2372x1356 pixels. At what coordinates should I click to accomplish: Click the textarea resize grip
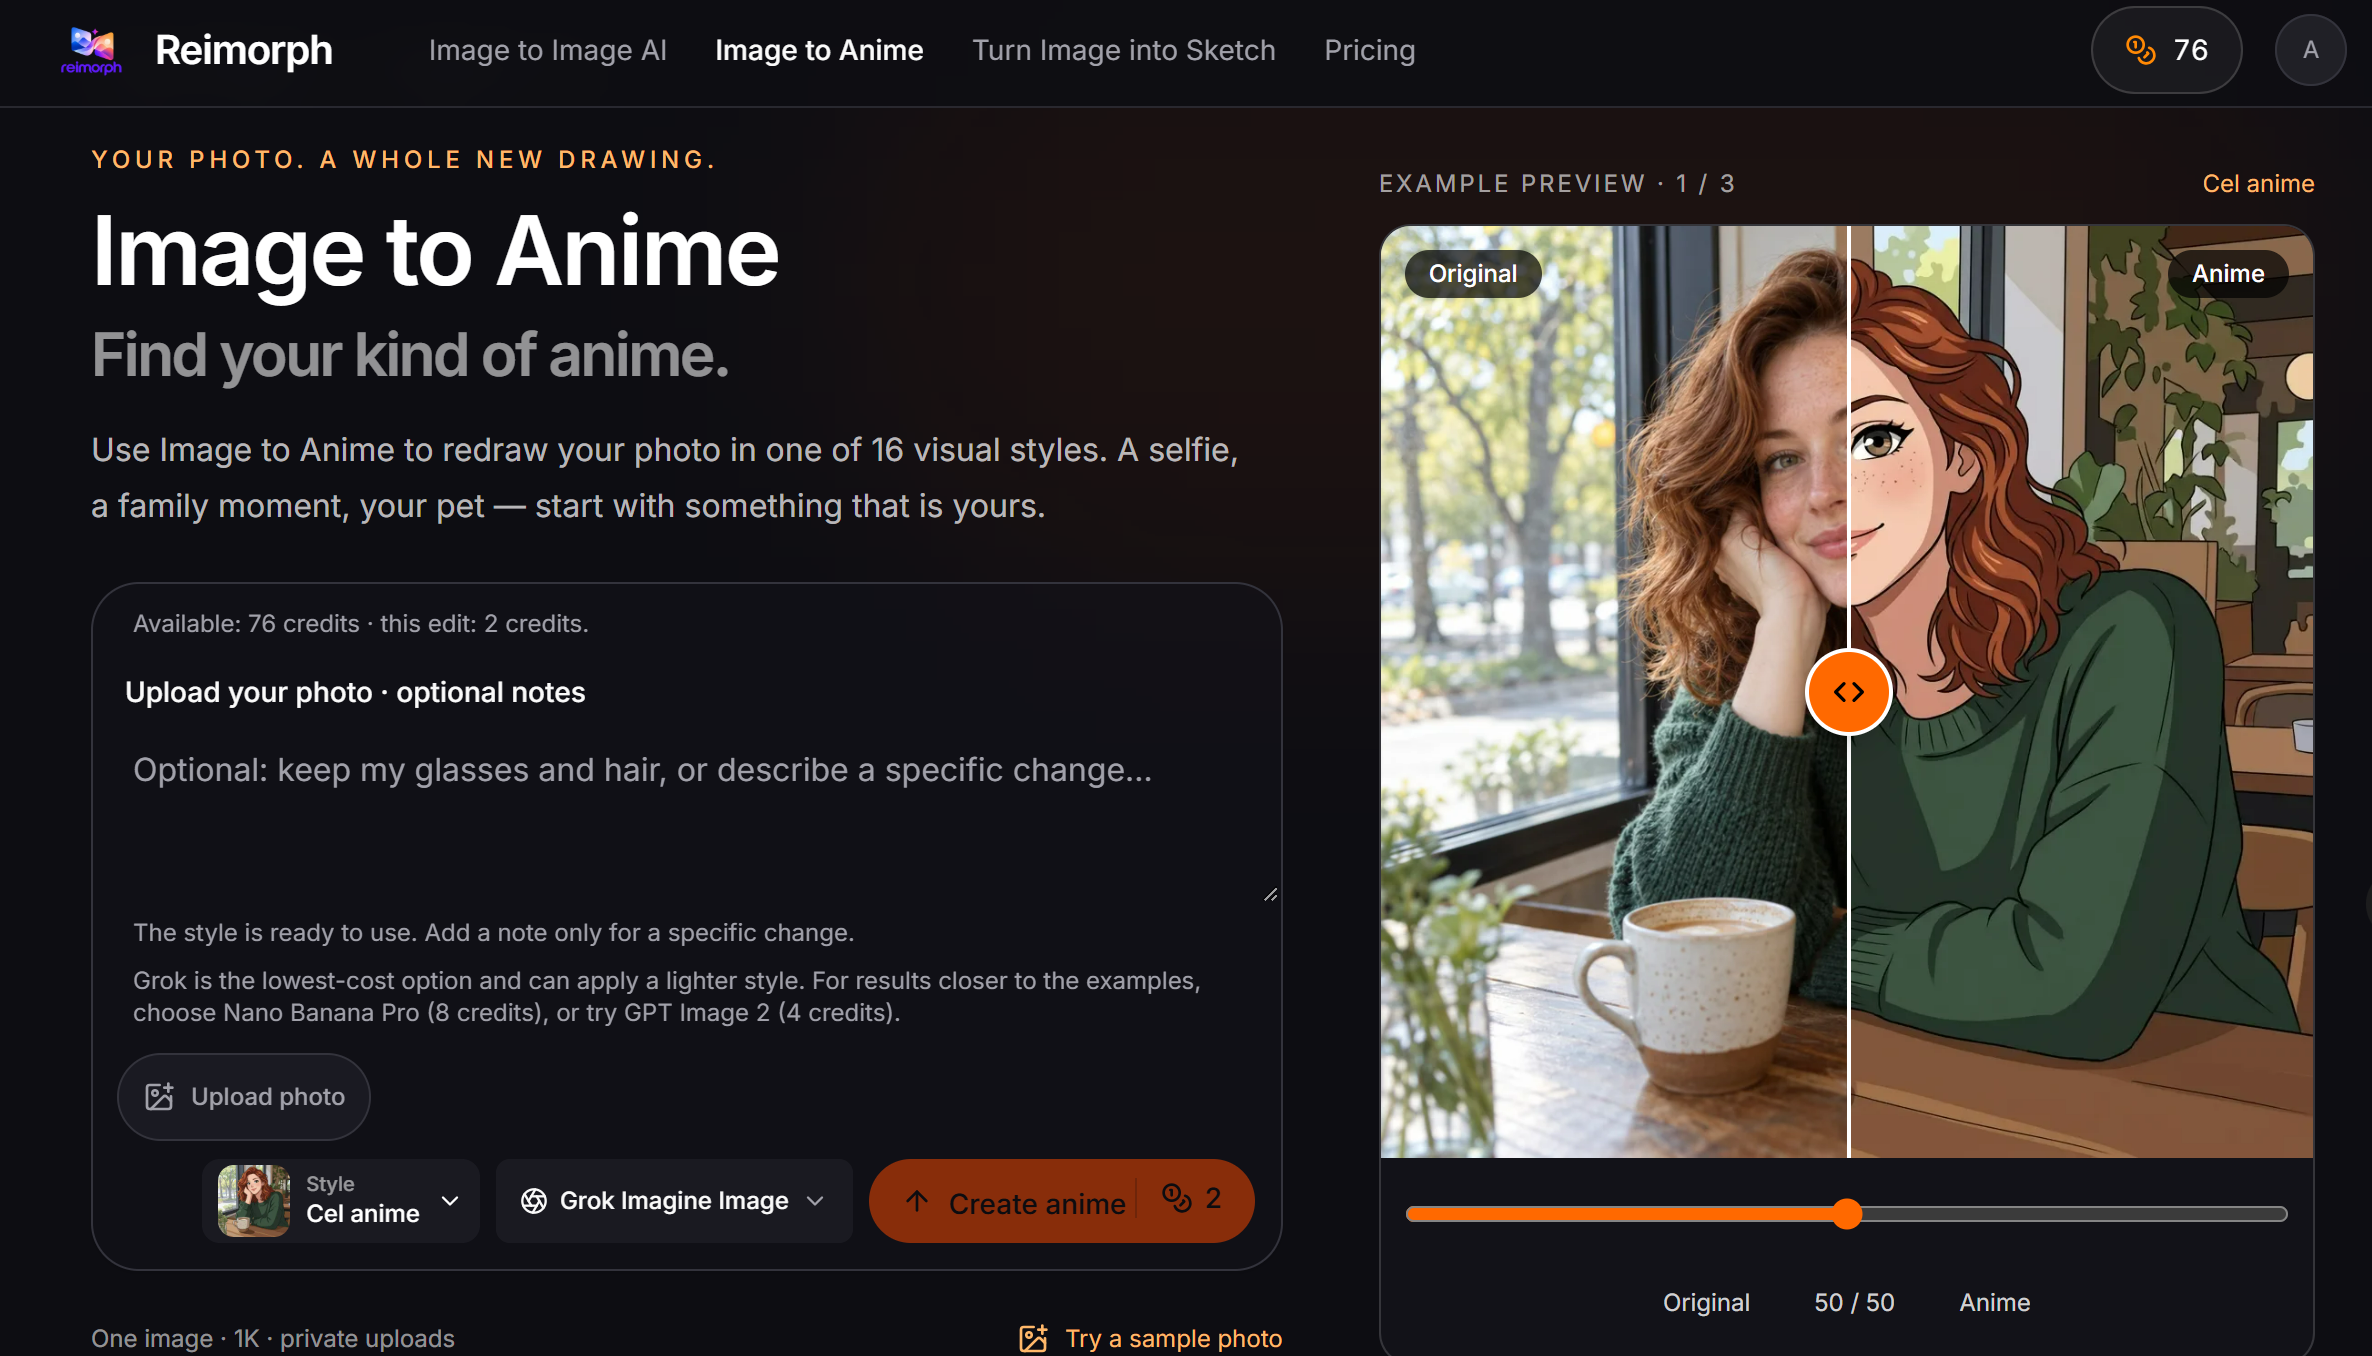click(x=1270, y=894)
